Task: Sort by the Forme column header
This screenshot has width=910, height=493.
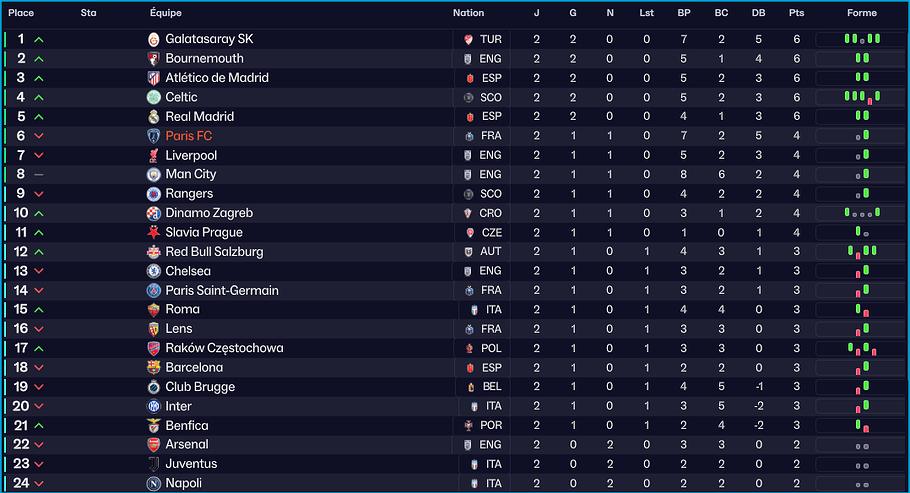Action: pyautogui.click(x=861, y=13)
